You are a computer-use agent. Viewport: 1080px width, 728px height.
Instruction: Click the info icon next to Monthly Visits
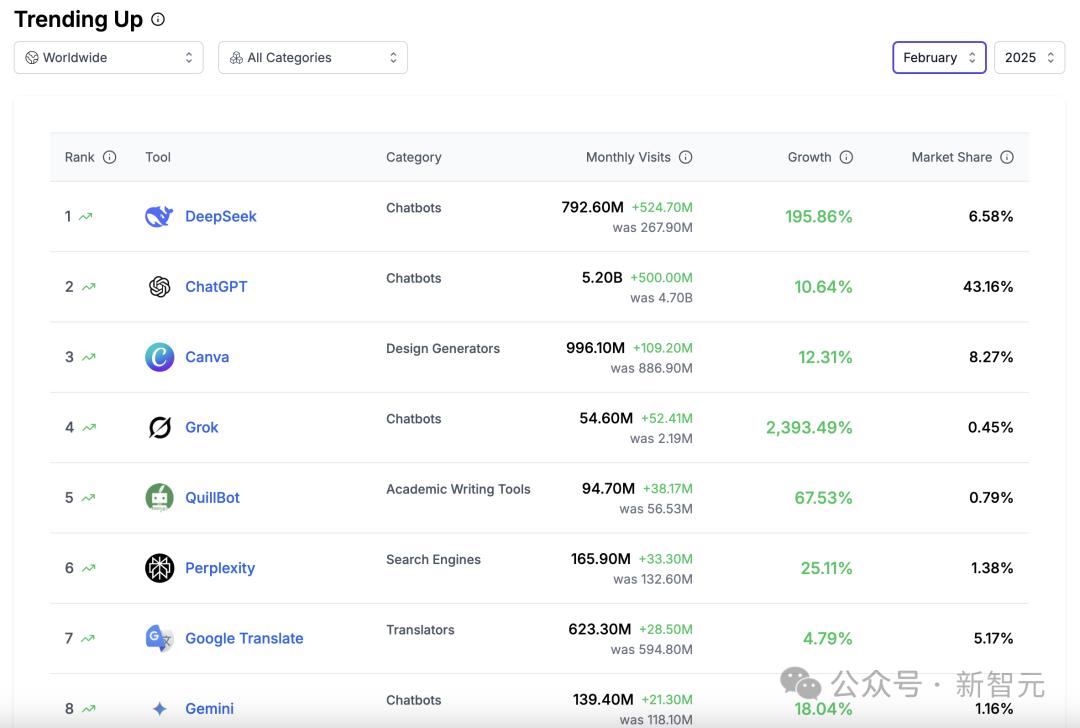(685, 157)
